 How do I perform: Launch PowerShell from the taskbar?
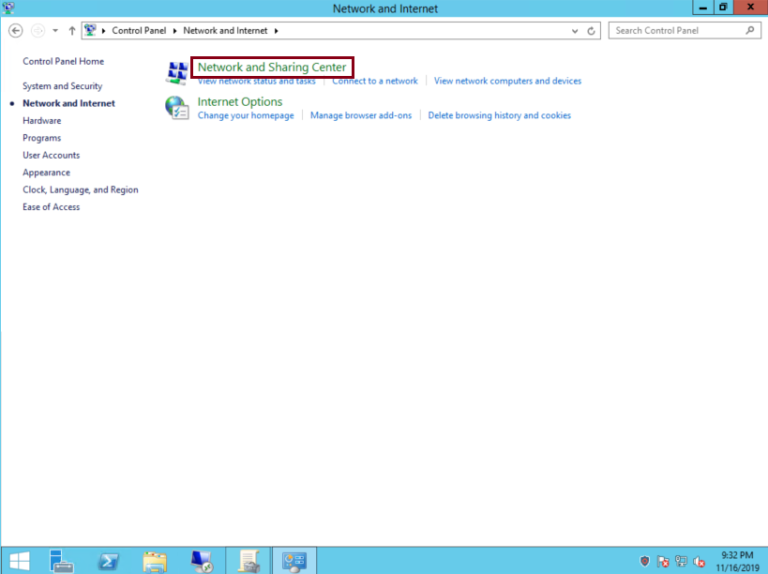click(x=109, y=561)
